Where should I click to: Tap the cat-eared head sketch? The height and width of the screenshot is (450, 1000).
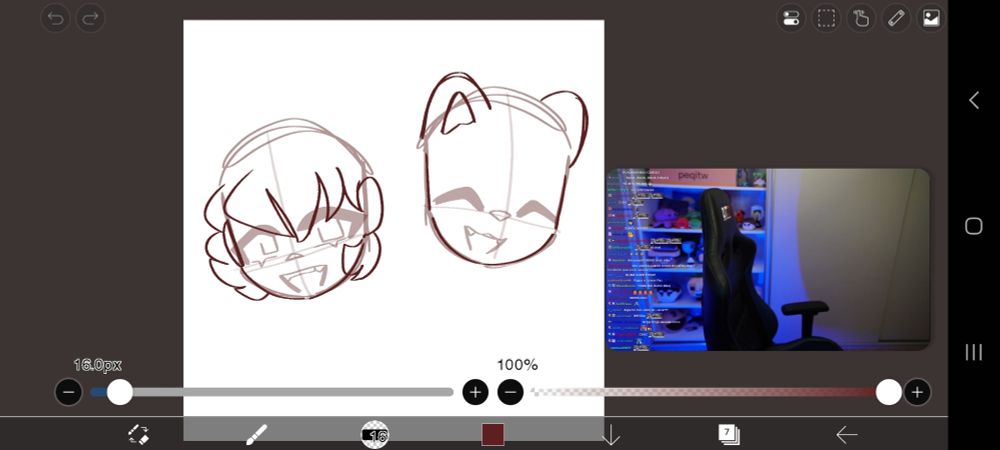[x=503, y=169]
